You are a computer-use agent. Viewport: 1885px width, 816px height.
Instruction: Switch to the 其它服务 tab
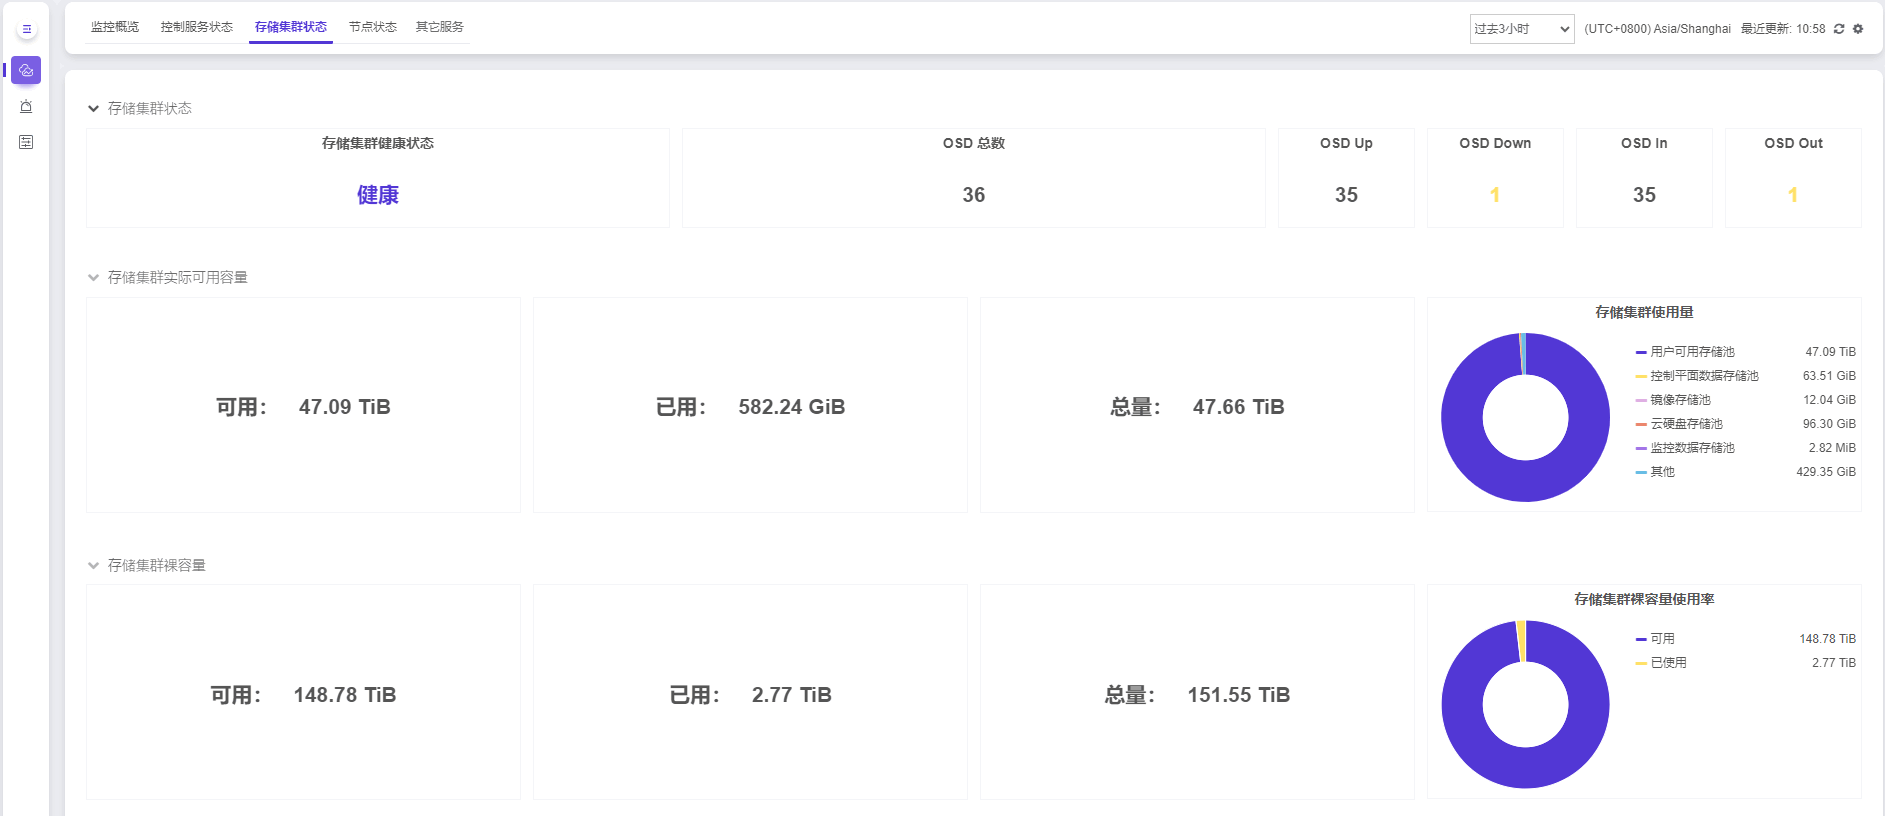[x=440, y=27]
